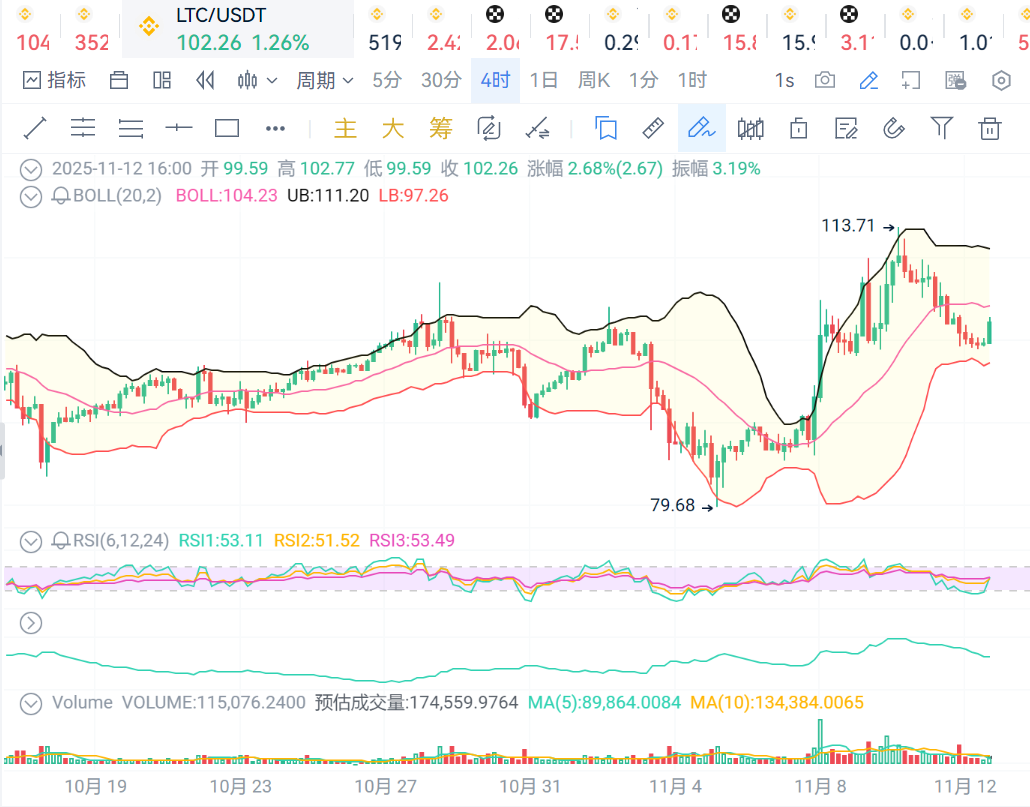Viewport: 1030px width, 807px height.
Task: Open chart settings hexagon icon
Action: [1001, 81]
